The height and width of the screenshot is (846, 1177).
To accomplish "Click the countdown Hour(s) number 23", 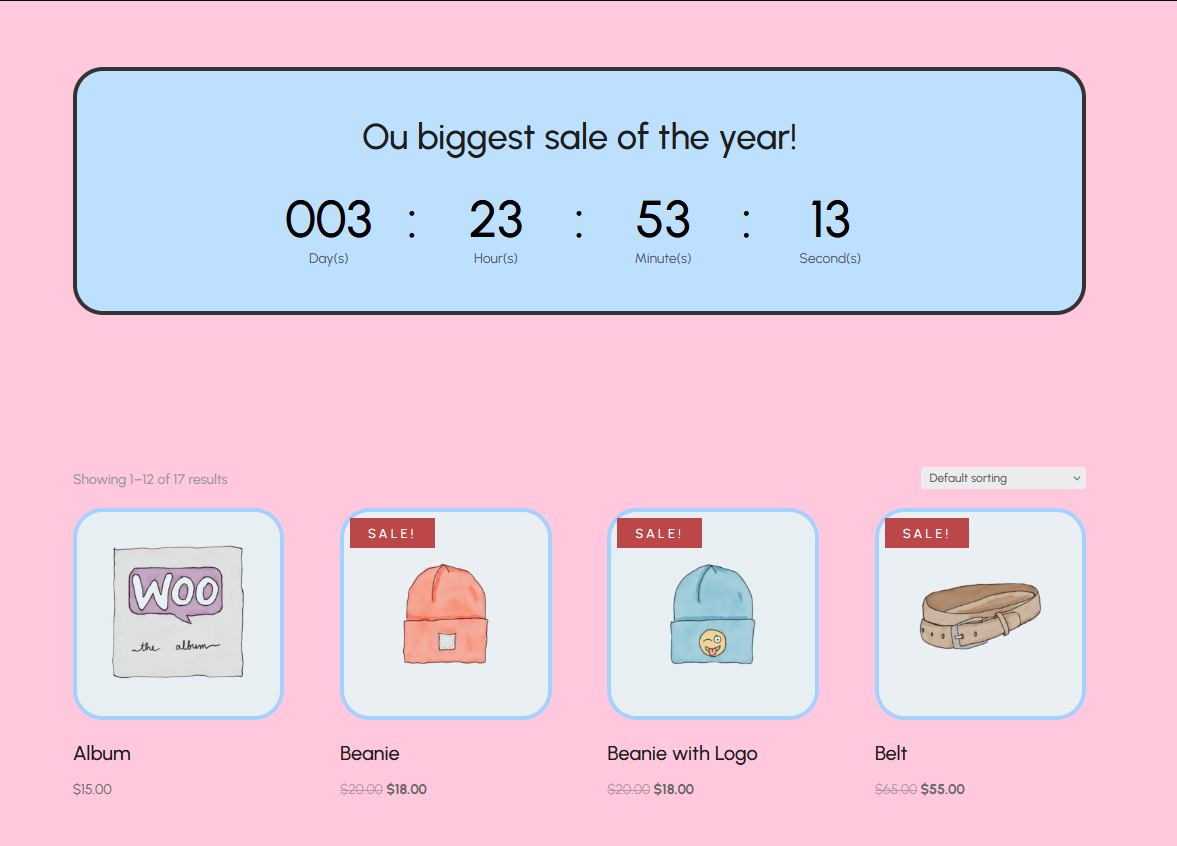I will tap(495, 220).
